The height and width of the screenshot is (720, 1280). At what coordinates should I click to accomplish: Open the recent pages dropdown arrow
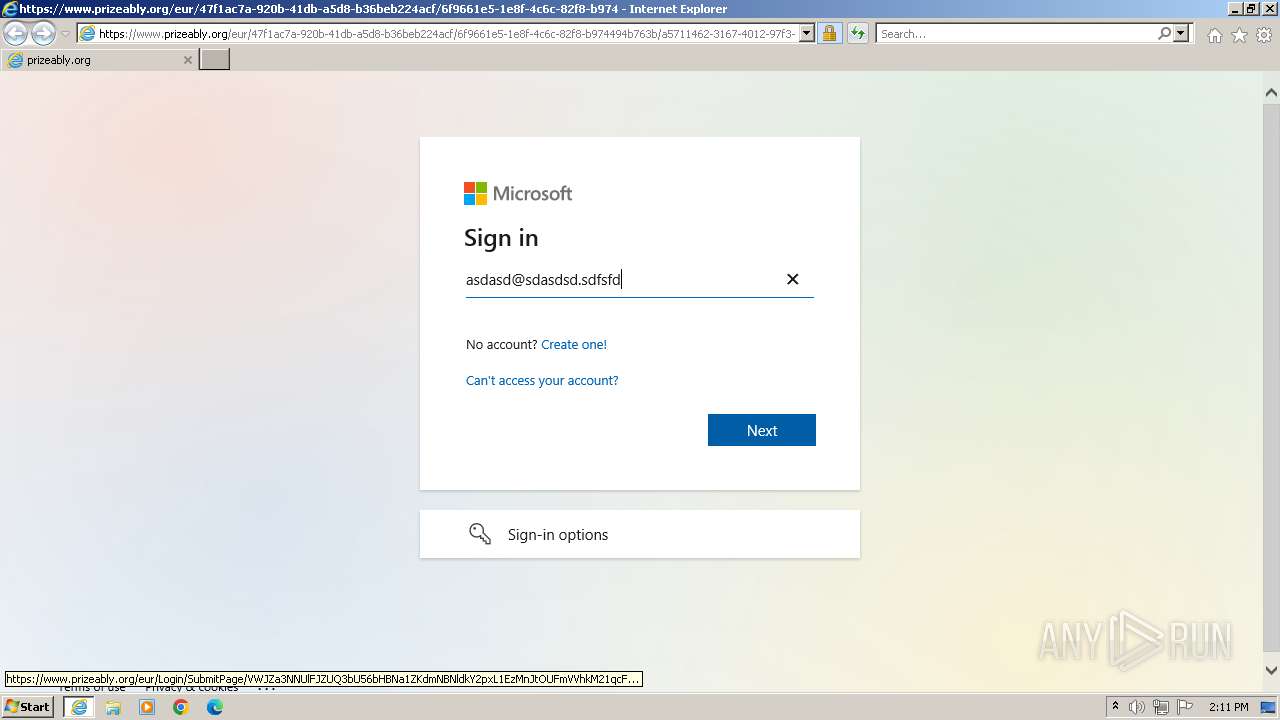(x=65, y=34)
